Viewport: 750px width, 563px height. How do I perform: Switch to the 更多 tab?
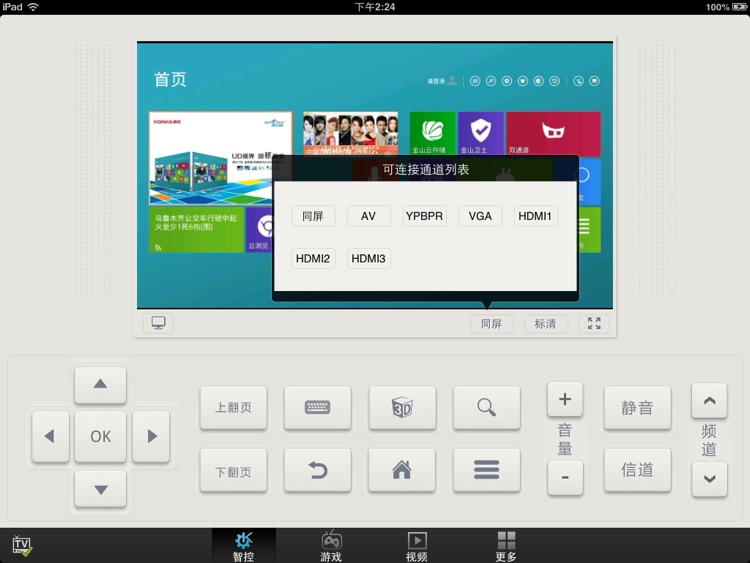(506, 546)
